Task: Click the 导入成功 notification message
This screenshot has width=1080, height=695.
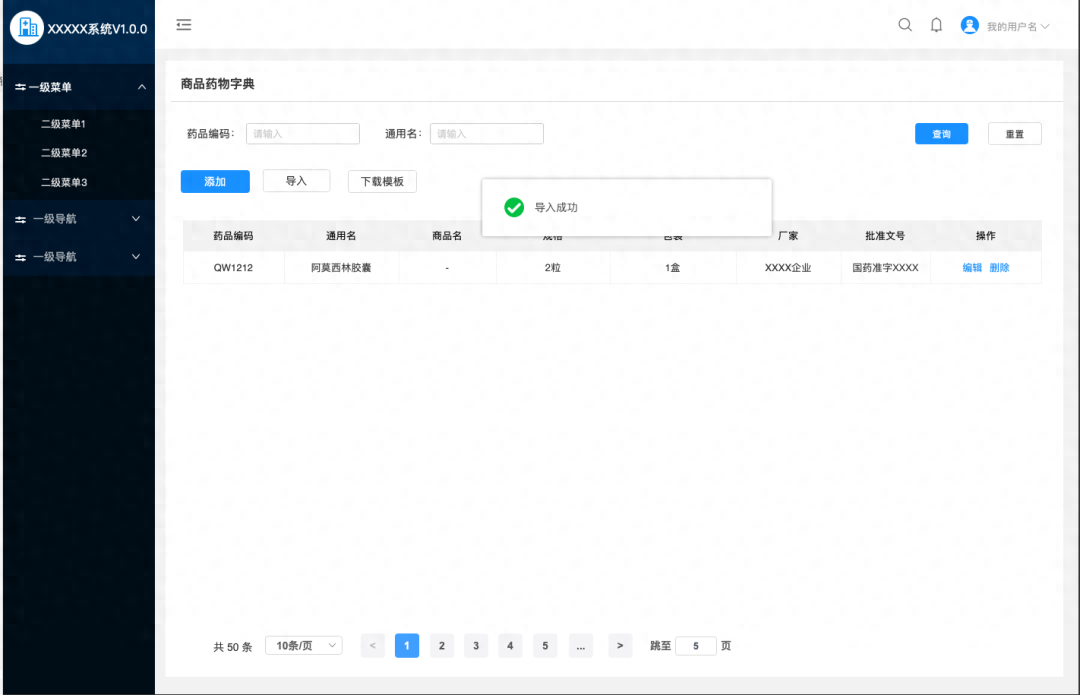Action: [556, 207]
